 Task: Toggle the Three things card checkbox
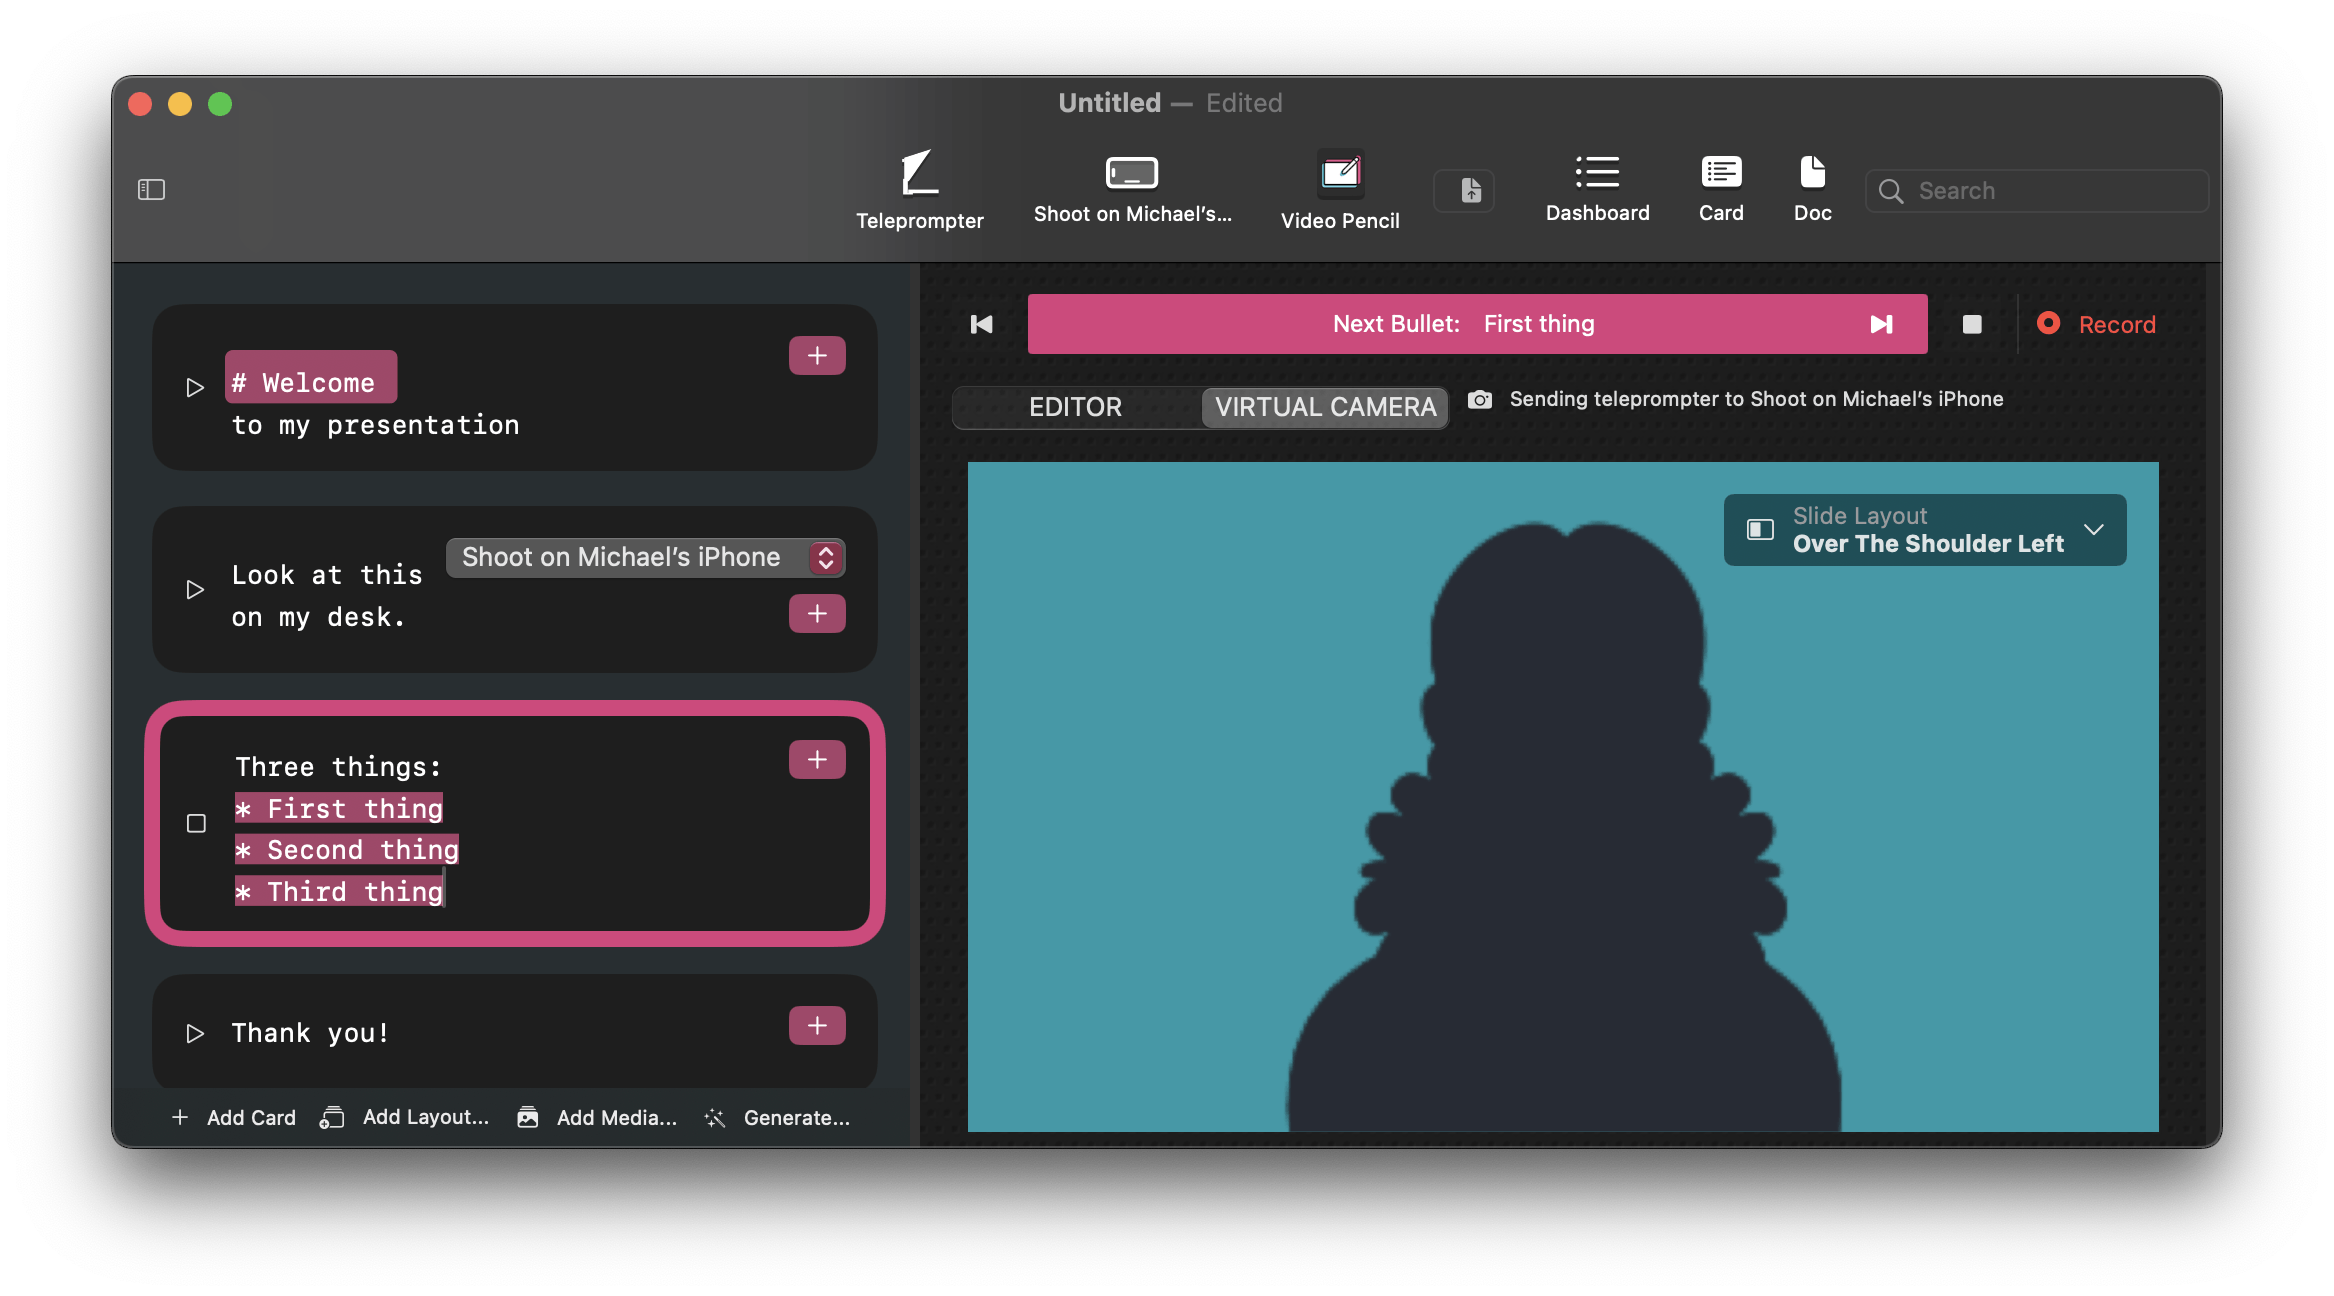196,823
